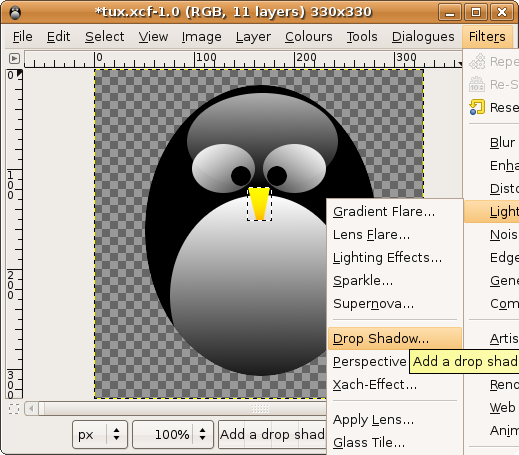Screen dimensions: 519x455
Task: Choose Gradient Flare filter
Action: (395, 212)
